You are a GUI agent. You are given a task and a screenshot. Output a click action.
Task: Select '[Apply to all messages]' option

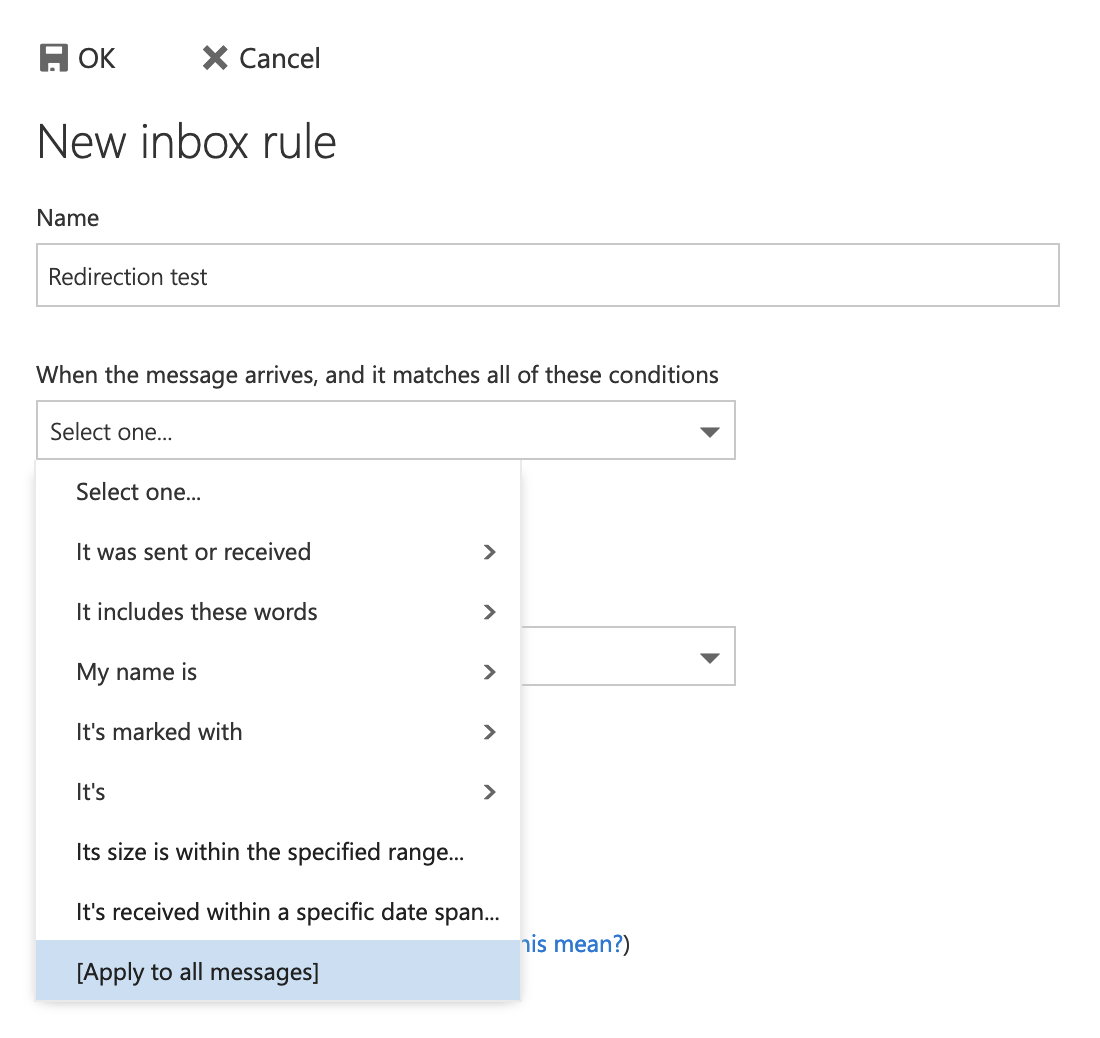(x=198, y=972)
